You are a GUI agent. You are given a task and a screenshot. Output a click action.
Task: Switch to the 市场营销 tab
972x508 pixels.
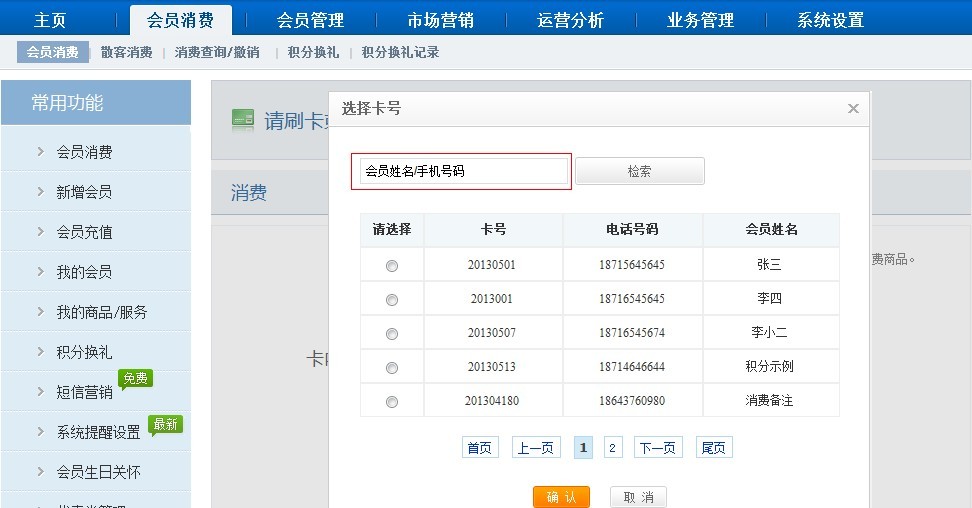click(x=440, y=20)
